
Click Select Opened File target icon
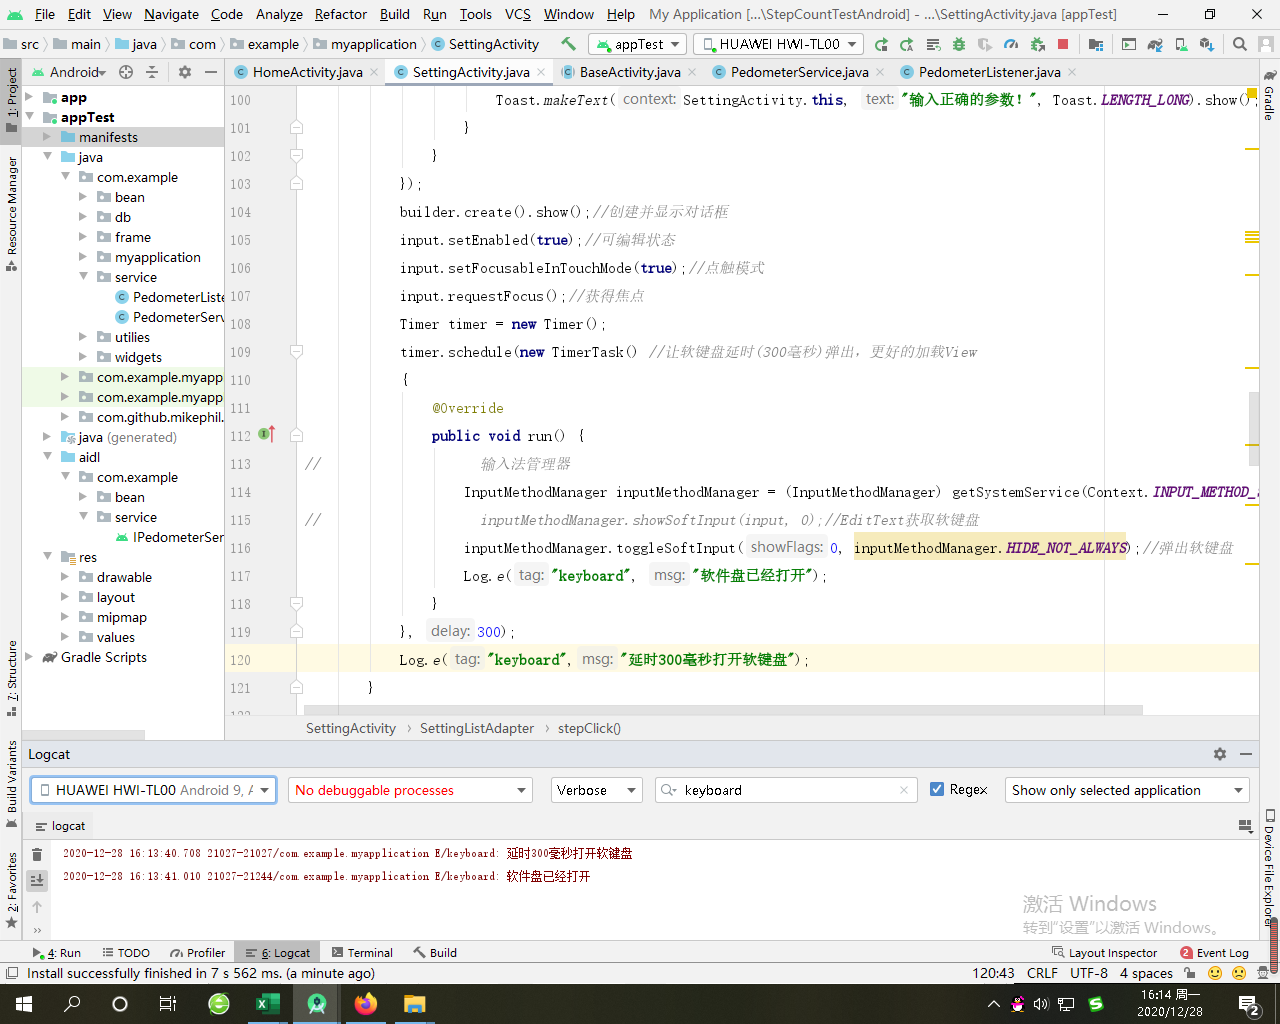pyautogui.click(x=126, y=72)
